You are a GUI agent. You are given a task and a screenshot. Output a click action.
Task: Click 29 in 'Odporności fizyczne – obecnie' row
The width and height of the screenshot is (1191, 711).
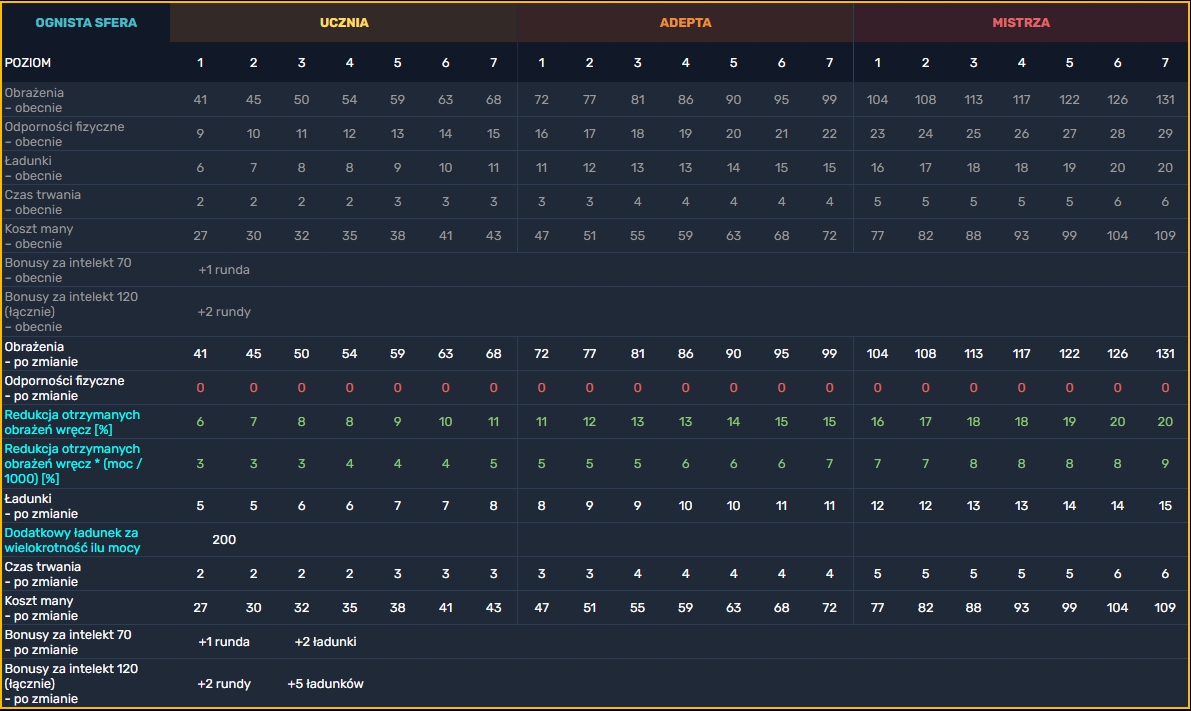pos(1165,134)
